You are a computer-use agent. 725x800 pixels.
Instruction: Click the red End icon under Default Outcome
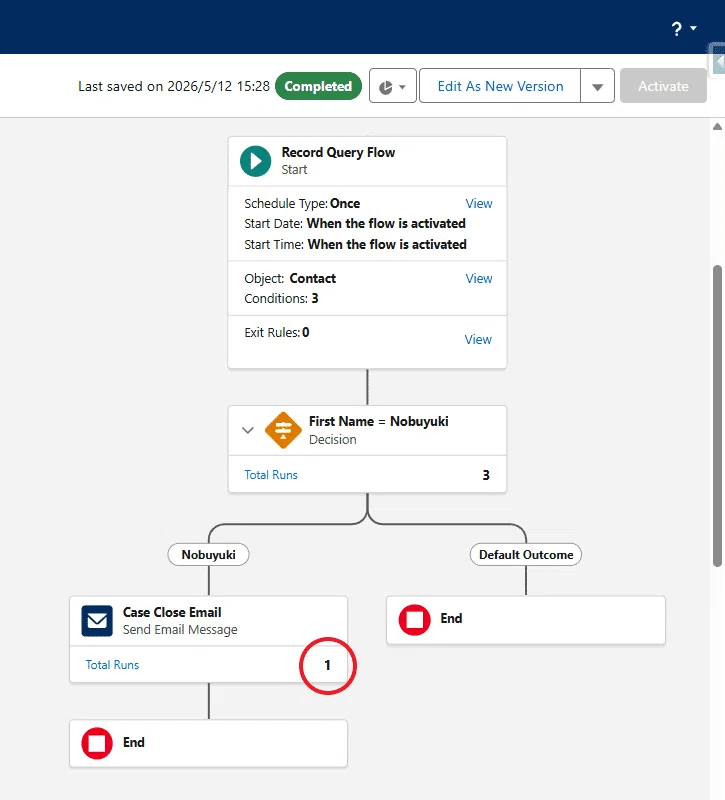point(414,619)
